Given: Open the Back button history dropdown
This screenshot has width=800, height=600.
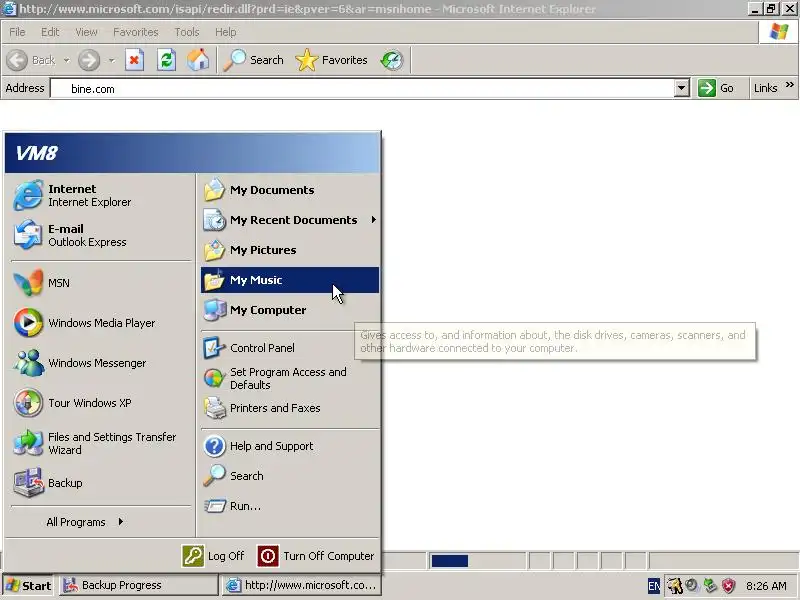Looking at the screenshot, I should pyautogui.click(x=67, y=60).
